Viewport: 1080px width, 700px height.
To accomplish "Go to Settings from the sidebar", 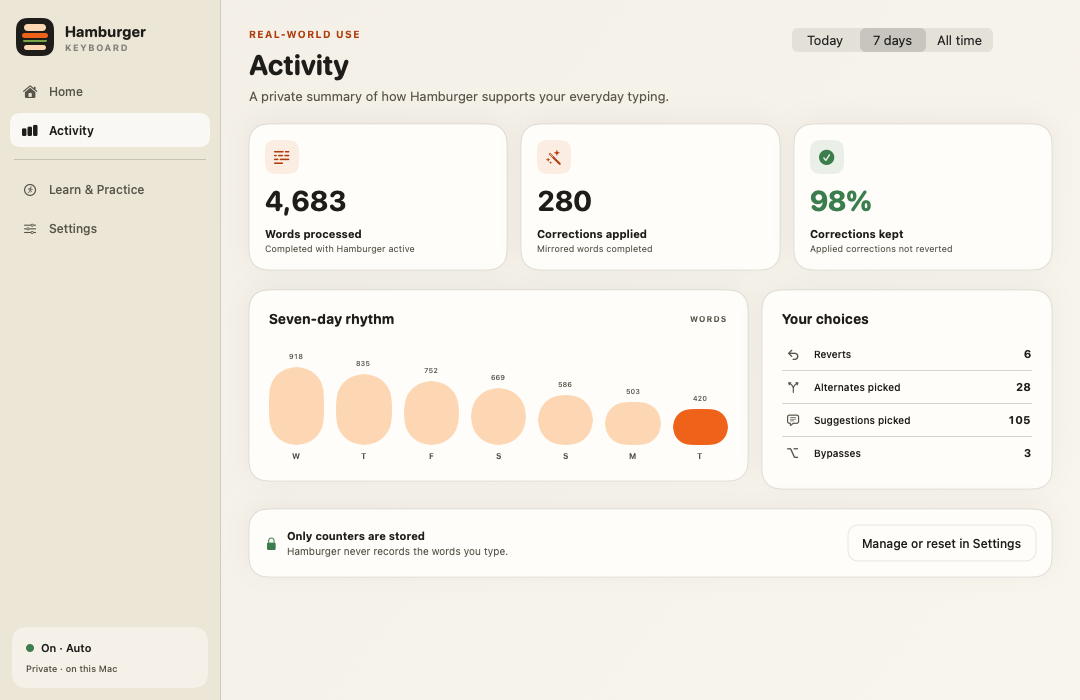I will 110,229.
